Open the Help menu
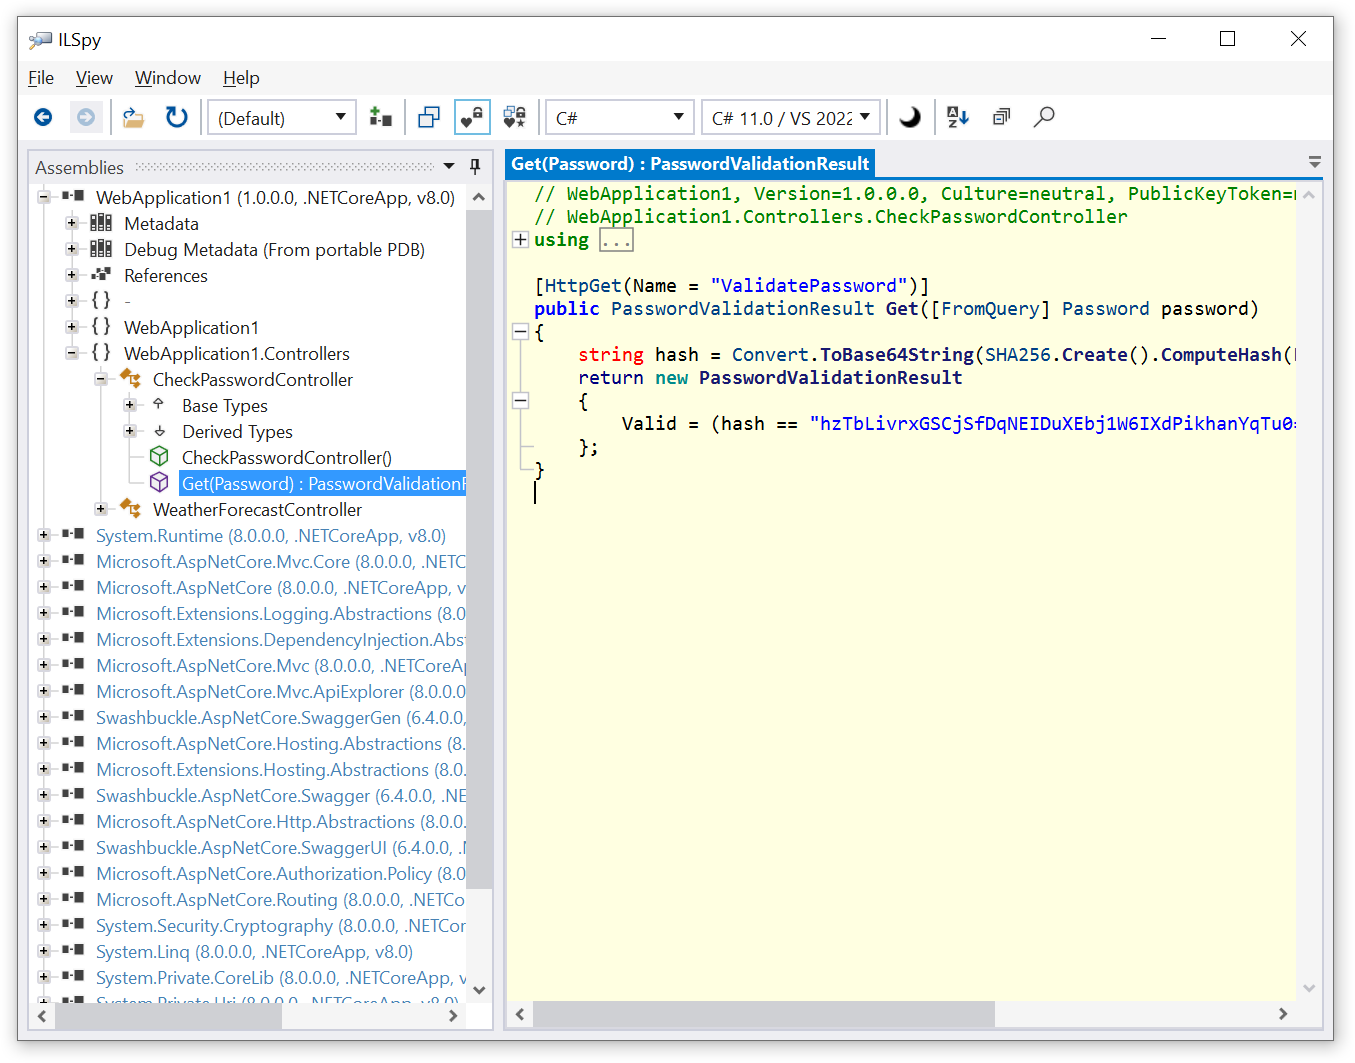 [x=241, y=78]
